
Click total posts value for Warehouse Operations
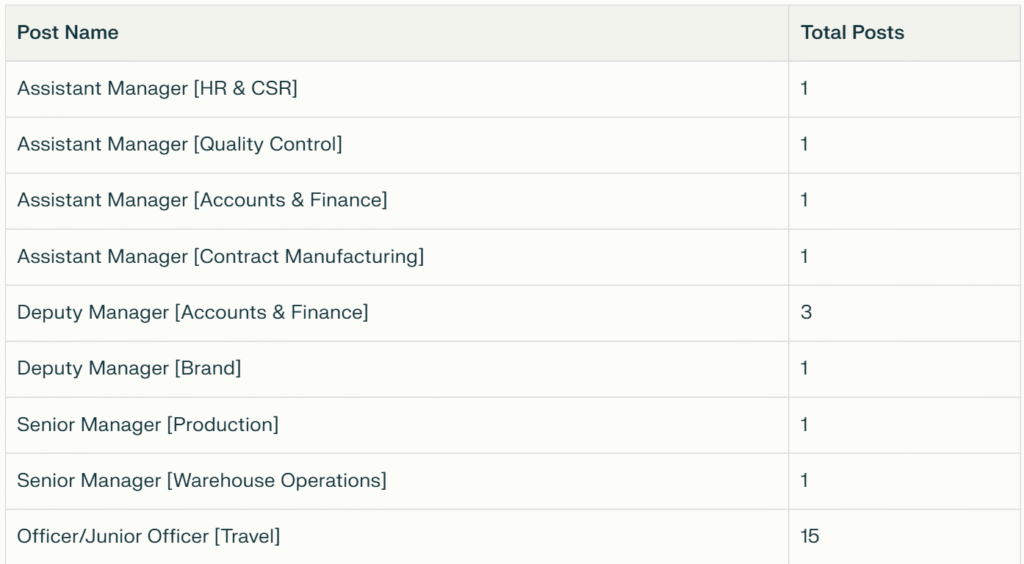[x=805, y=480]
